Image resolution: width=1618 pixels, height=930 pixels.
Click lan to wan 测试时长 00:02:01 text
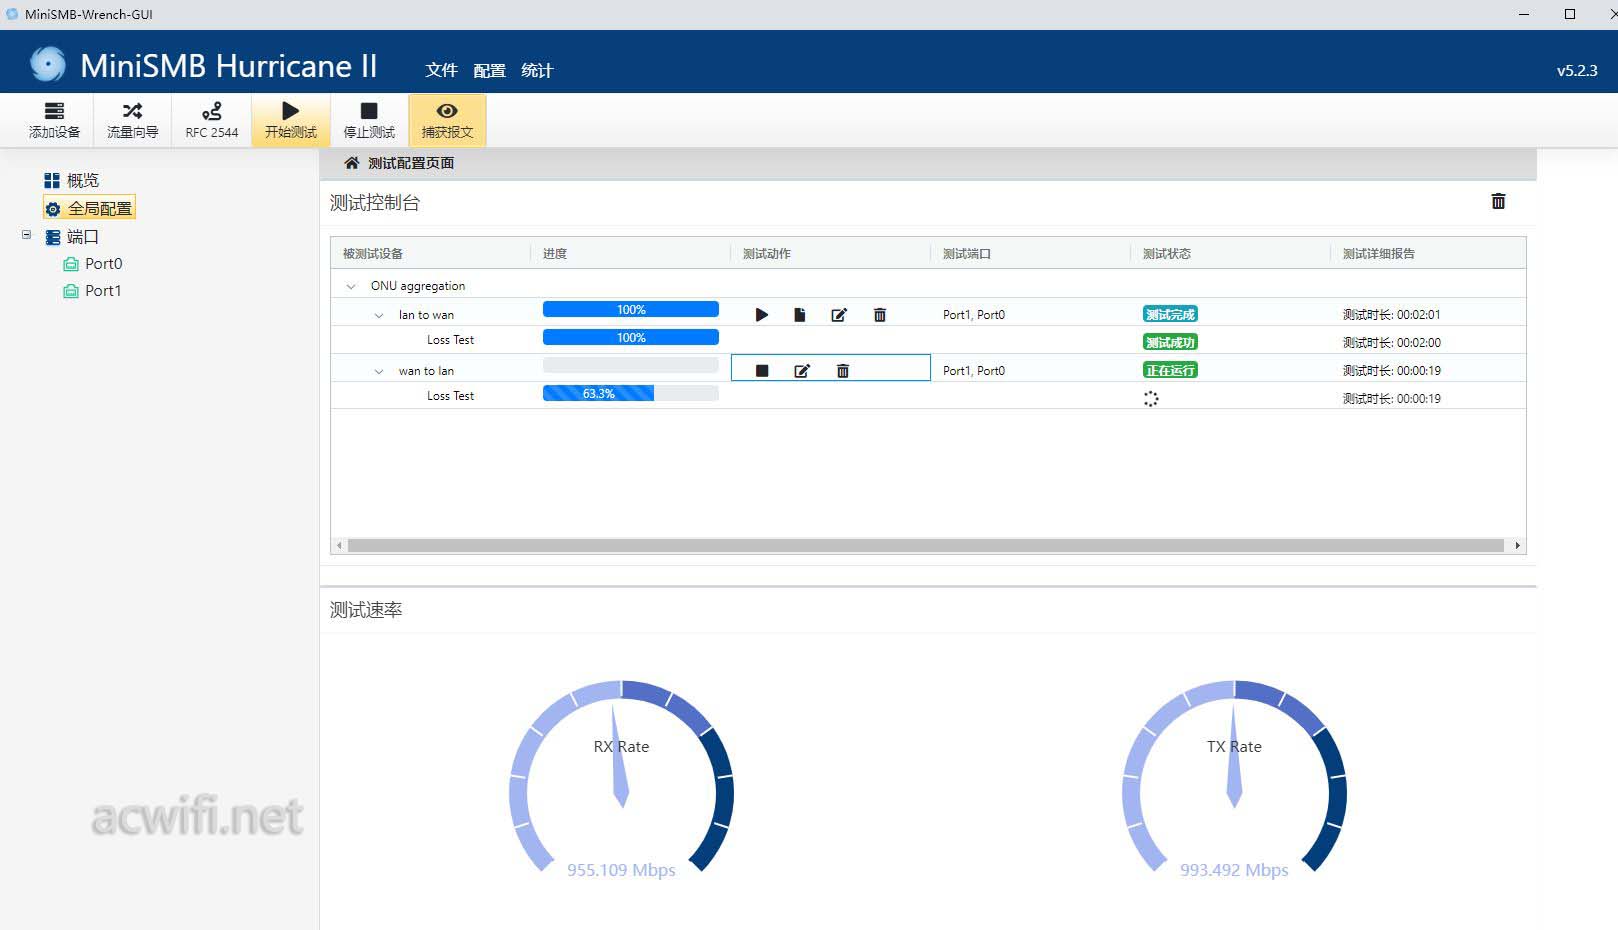click(1392, 315)
